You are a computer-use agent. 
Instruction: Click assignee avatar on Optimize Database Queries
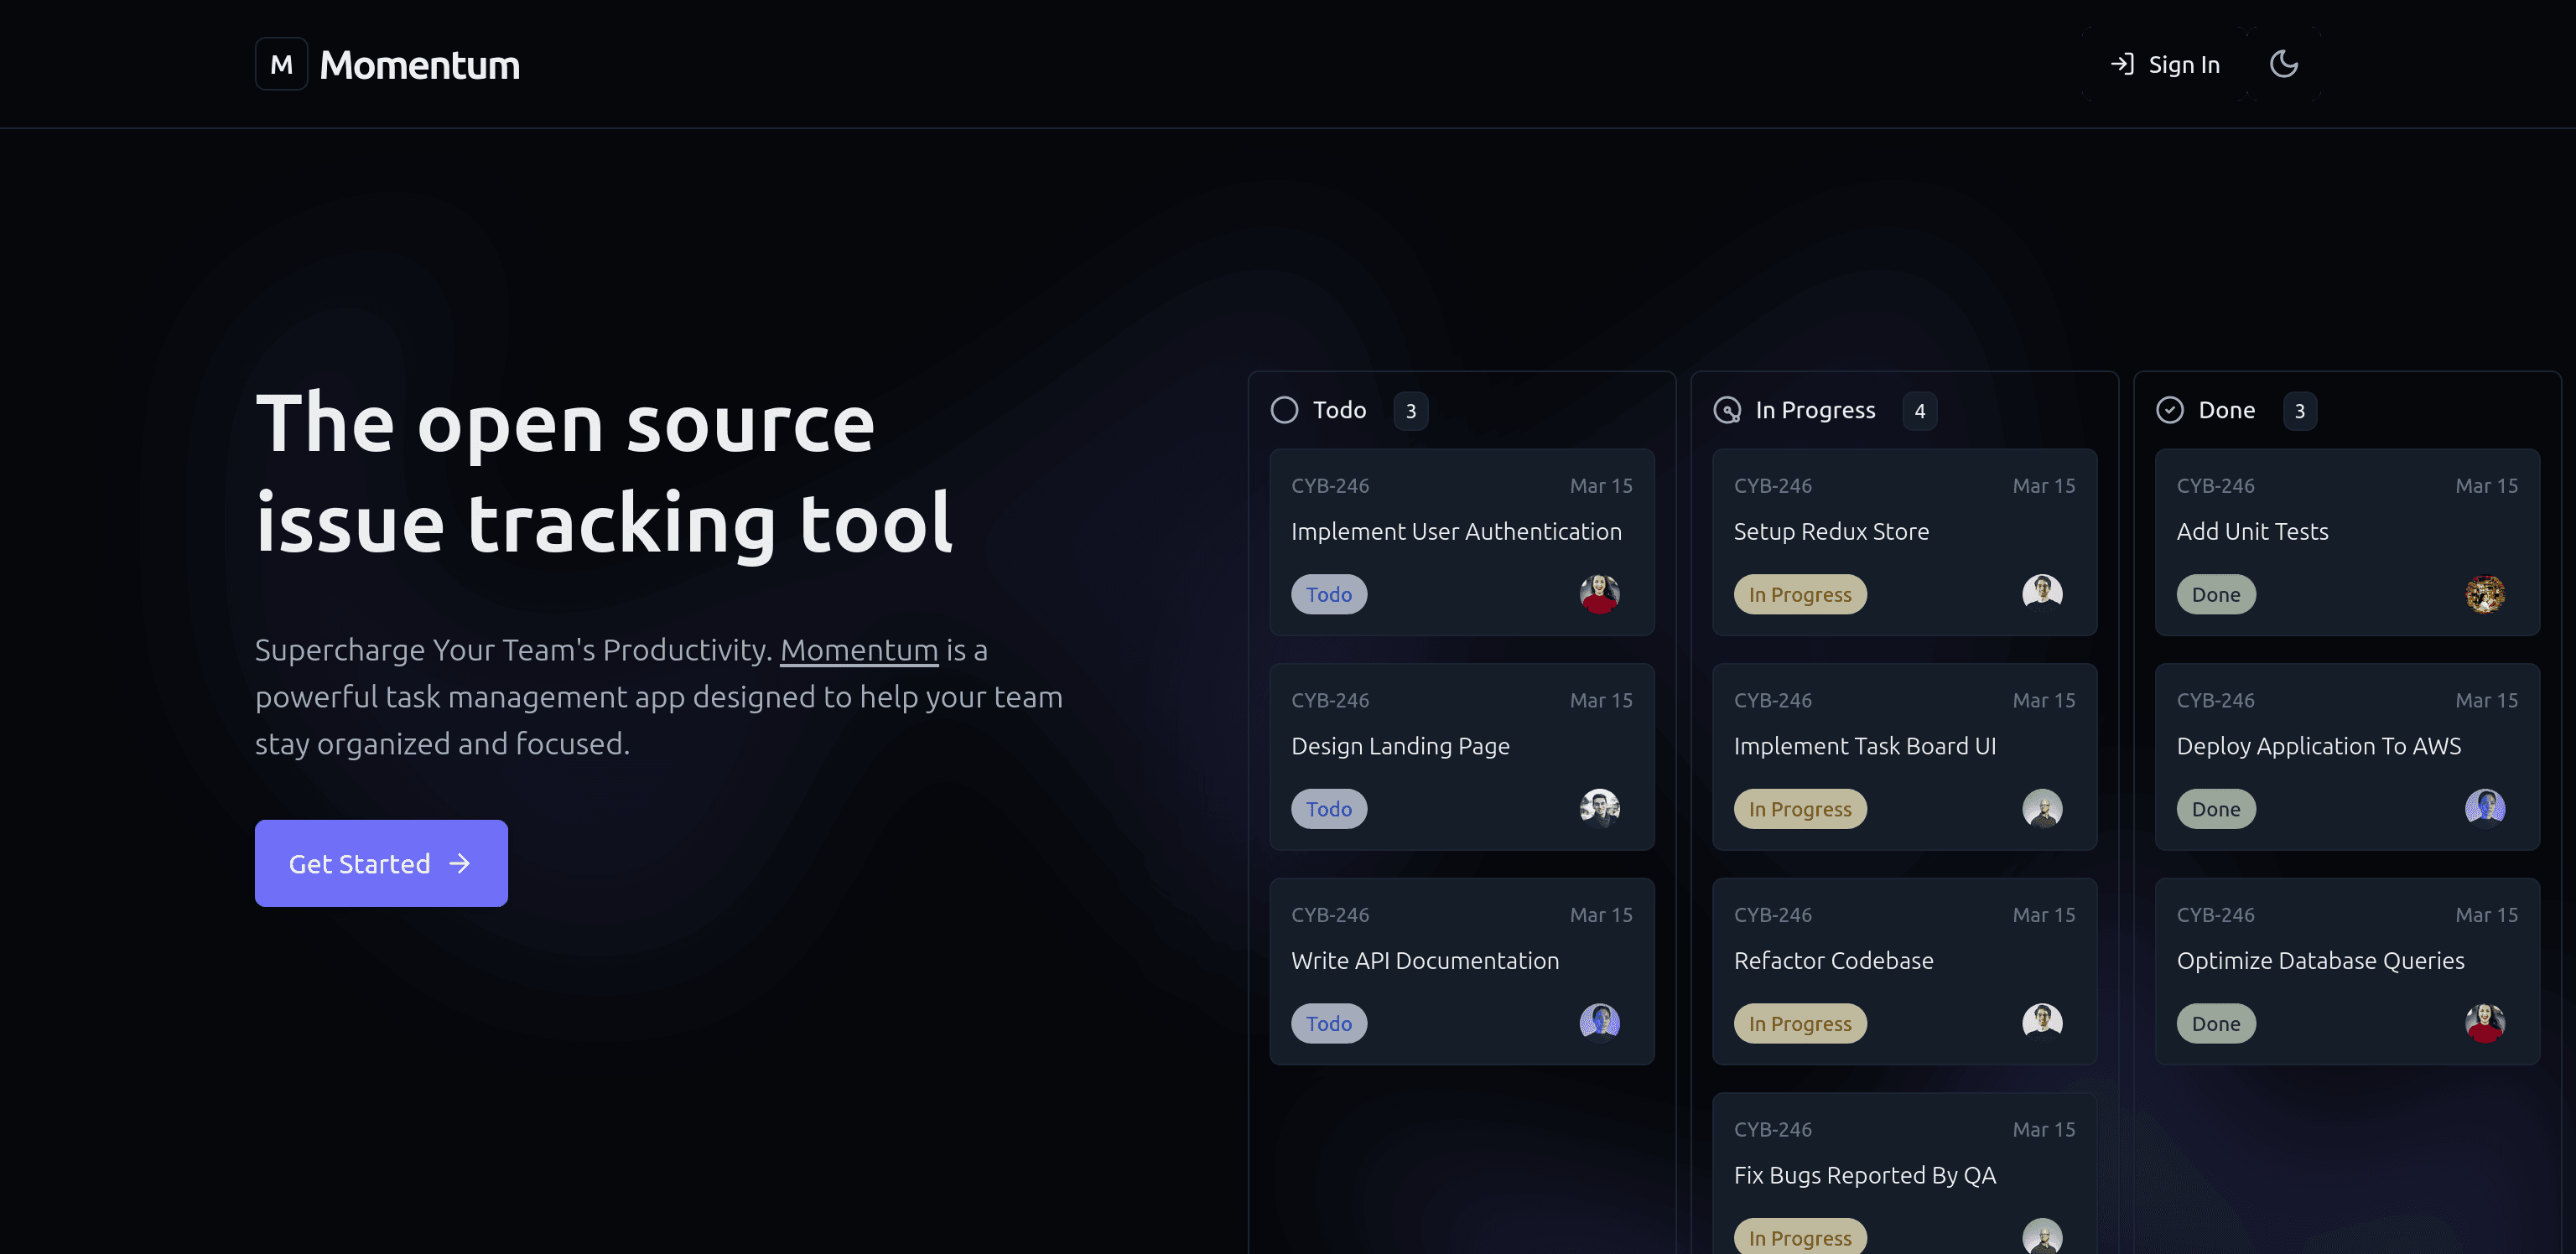pyautogui.click(x=2486, y=1023)
